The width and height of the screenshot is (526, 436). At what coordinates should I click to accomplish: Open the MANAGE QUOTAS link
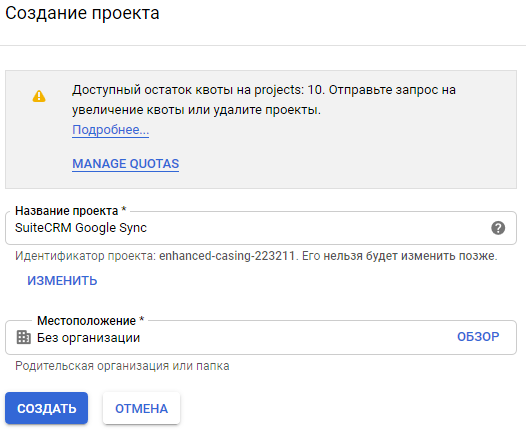point(125,164)
